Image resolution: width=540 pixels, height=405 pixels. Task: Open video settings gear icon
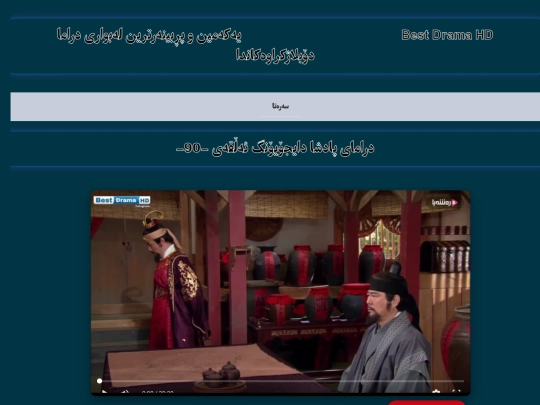[436, 392]
